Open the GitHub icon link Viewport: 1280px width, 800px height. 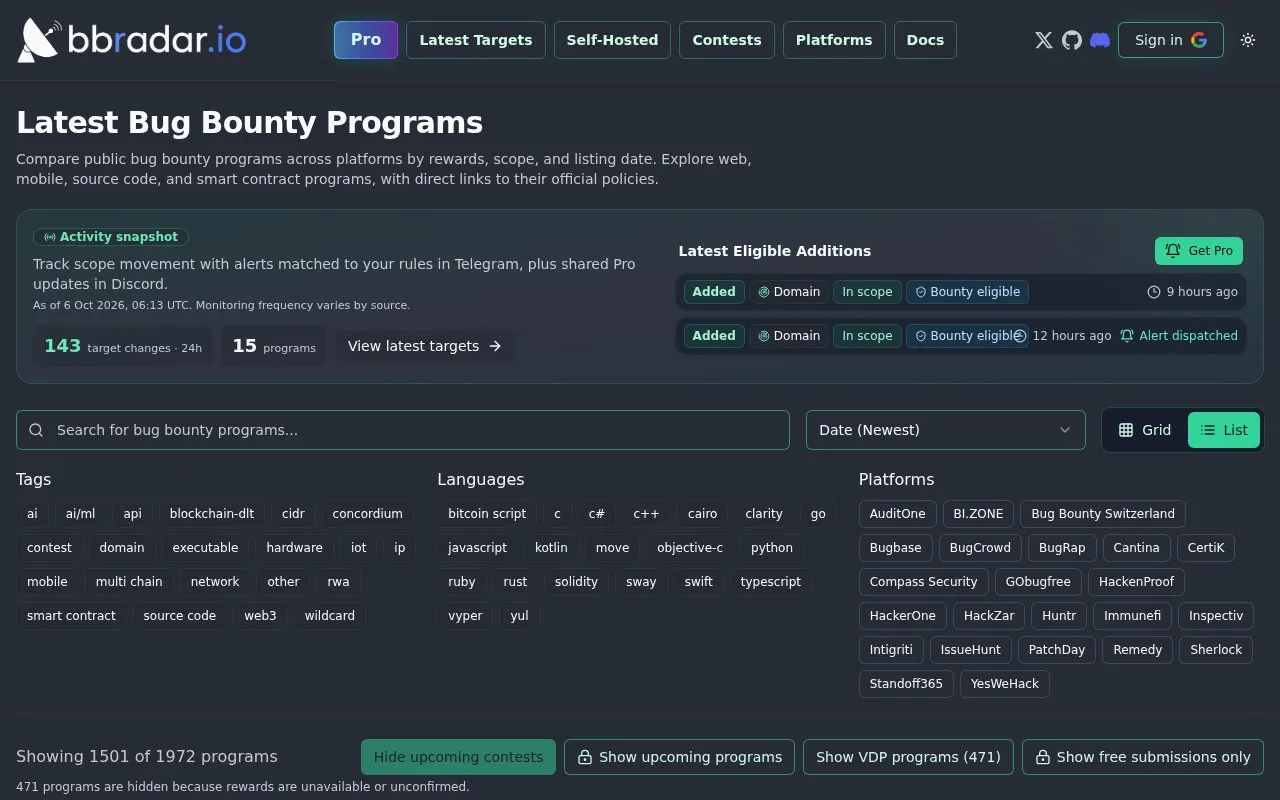[x=1072, y=40]
